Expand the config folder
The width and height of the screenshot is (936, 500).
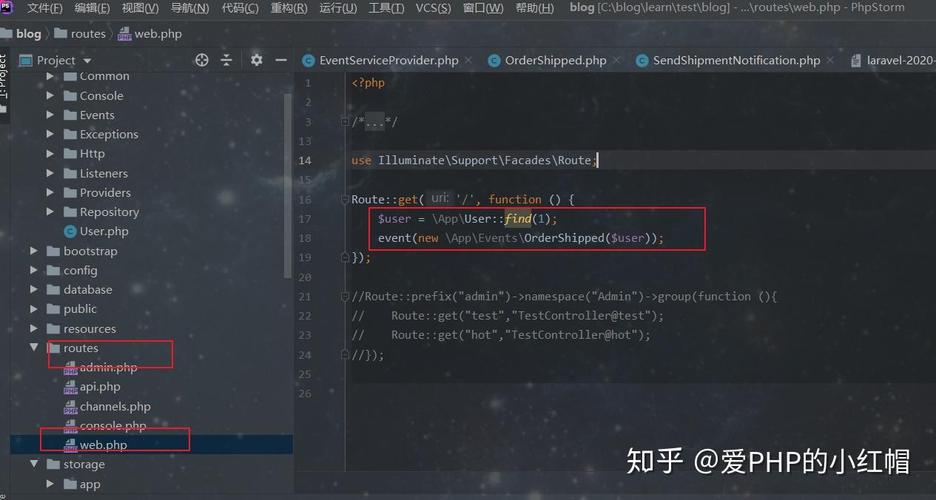pyautogui.click(x=34, y=270)
